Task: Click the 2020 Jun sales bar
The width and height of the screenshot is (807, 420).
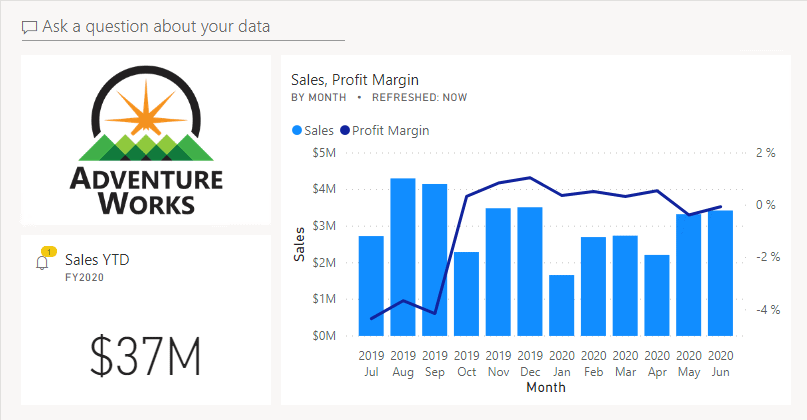Action: point(720,273)
